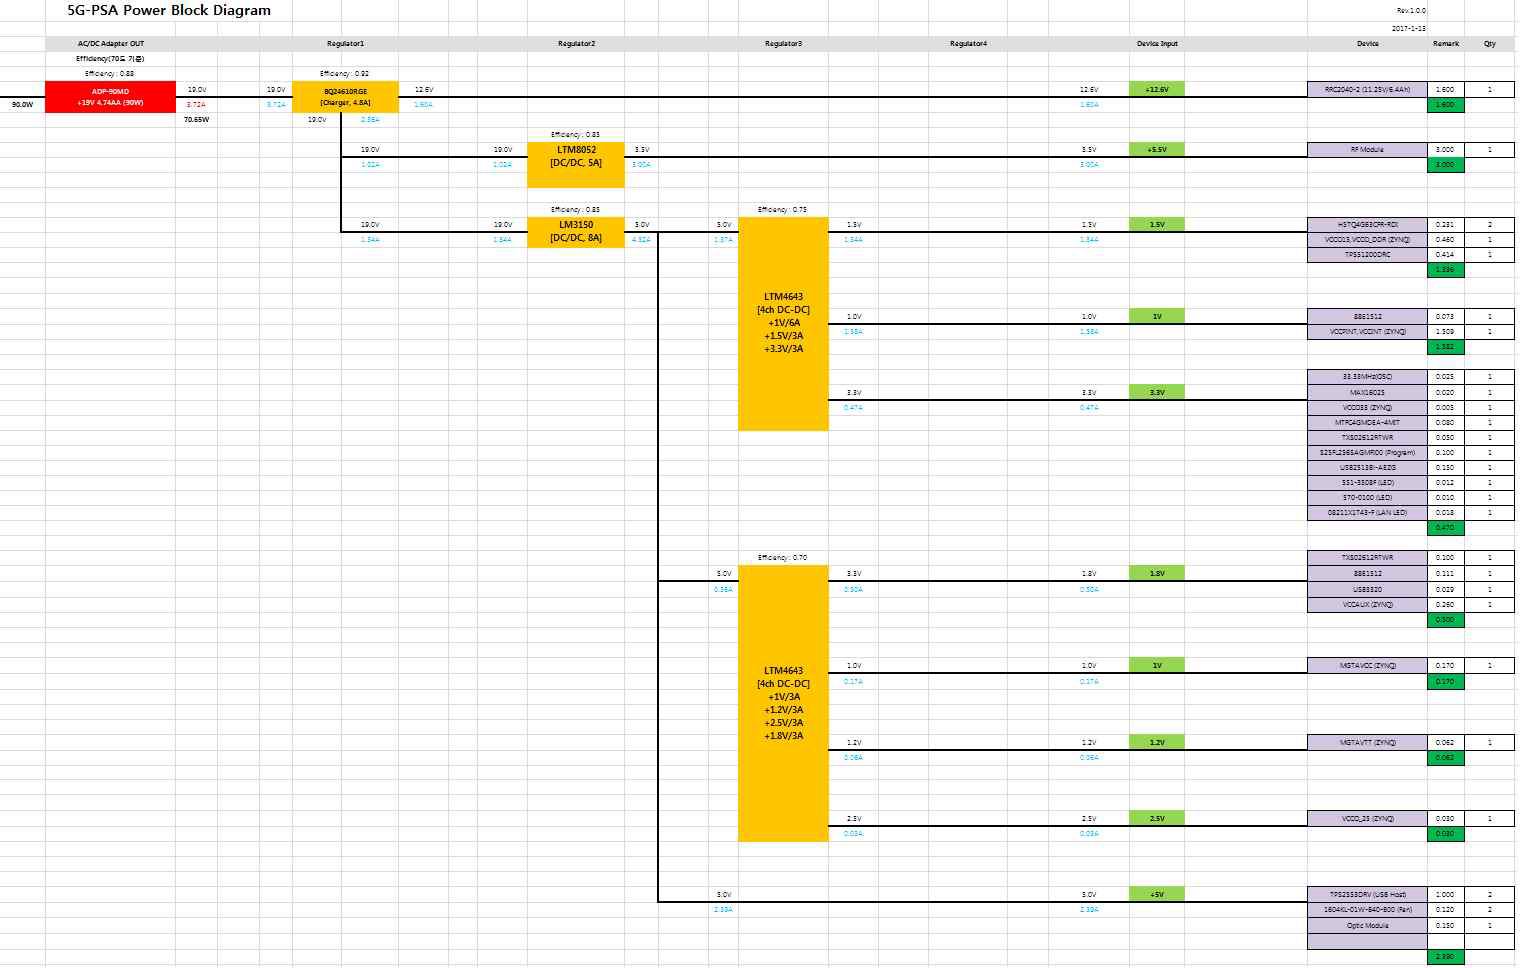Screen dimensions: 1520x968
Task: Click the '70.65W' power value cell
Action: tap(197, 119)
